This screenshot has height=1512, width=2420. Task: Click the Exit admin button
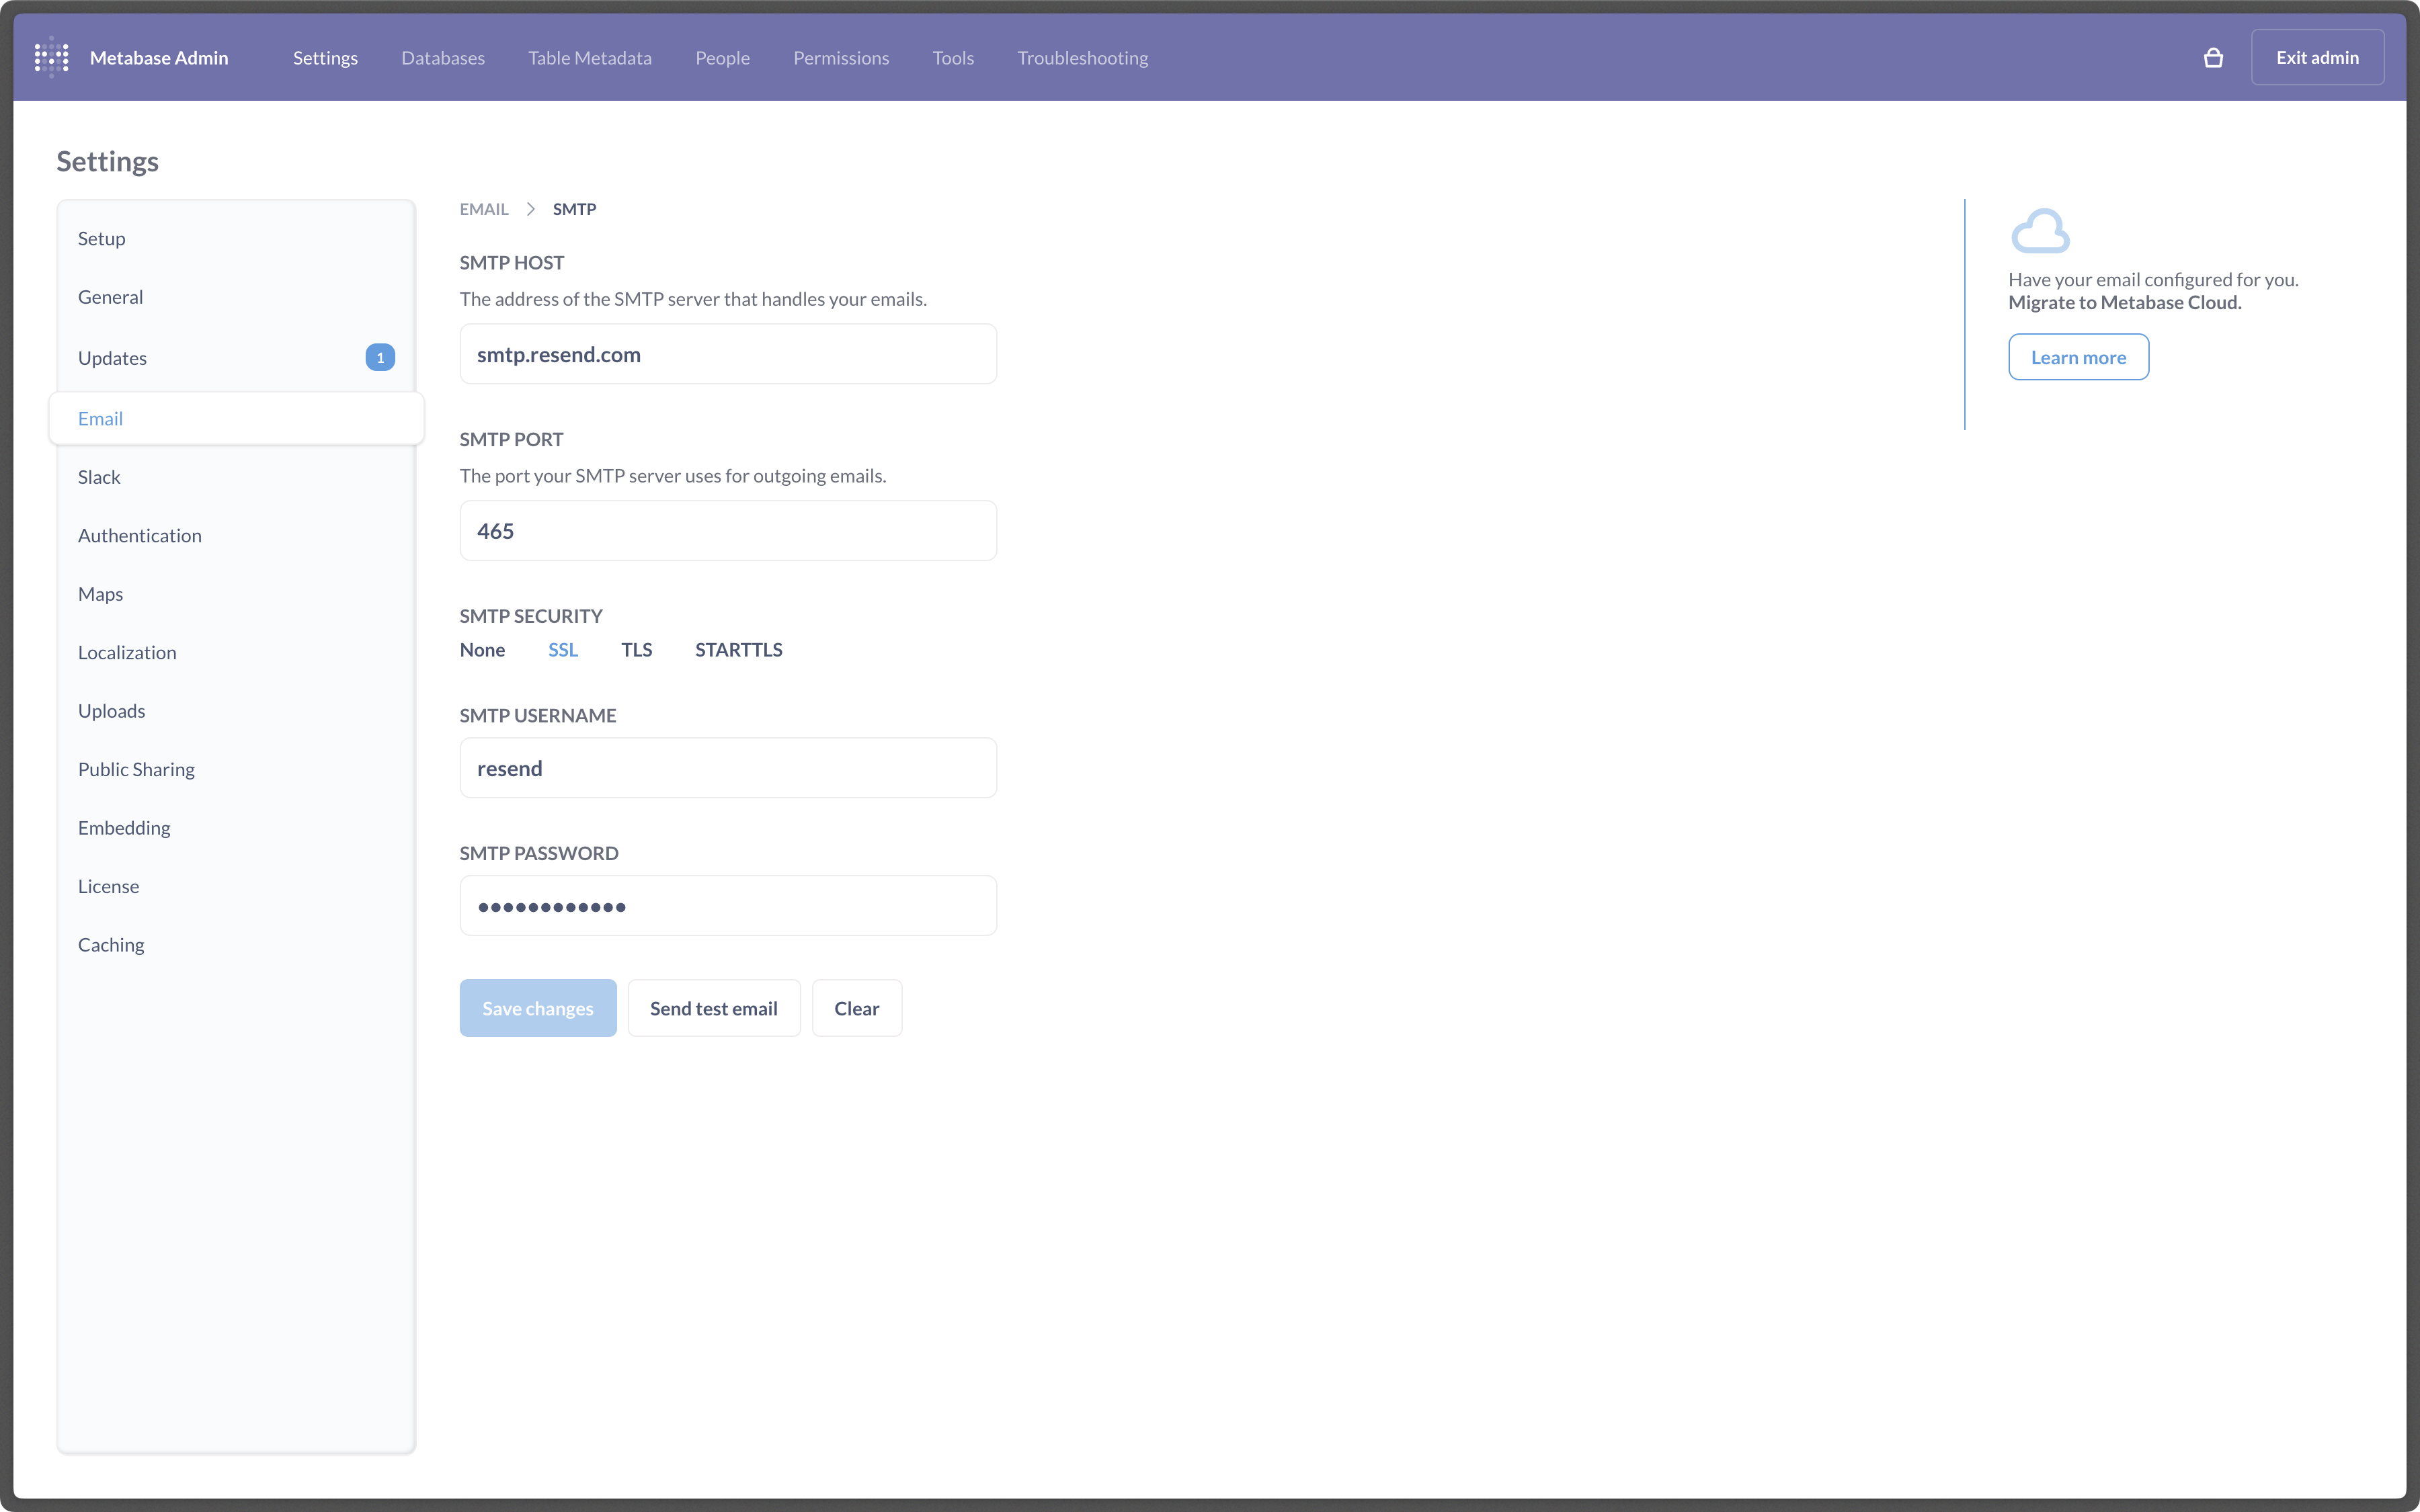[x=2317, y=58]
